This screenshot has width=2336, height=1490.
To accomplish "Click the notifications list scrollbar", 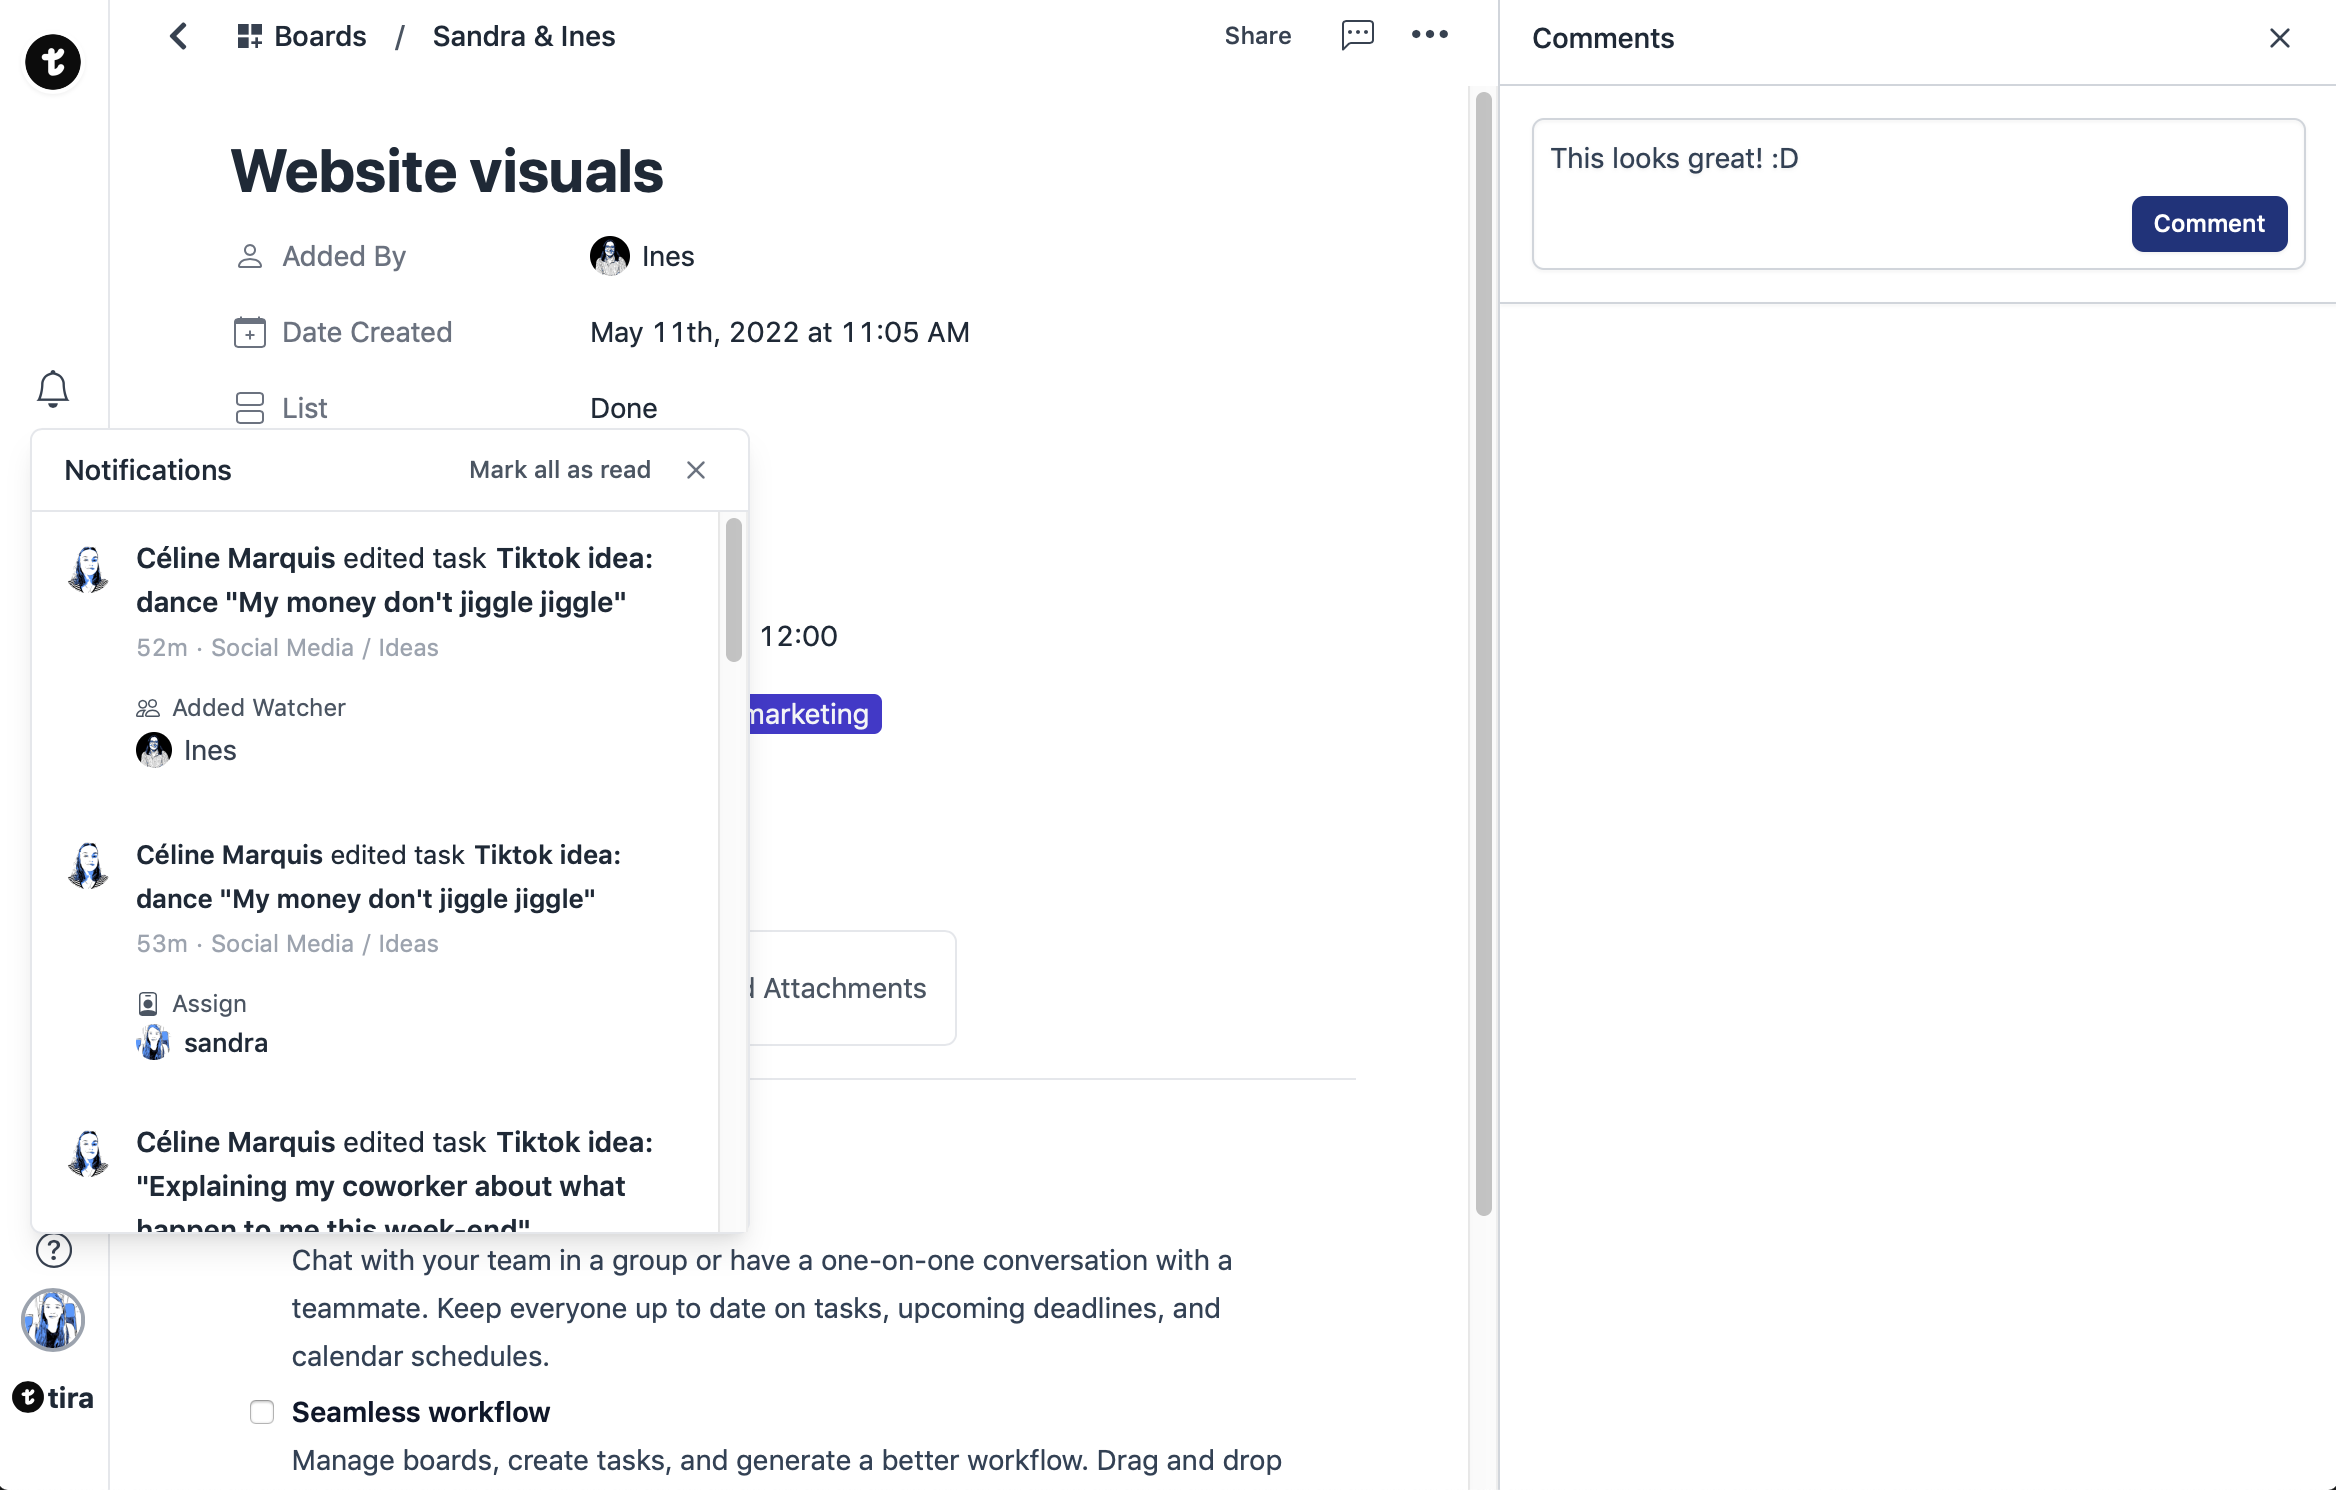I will coord(733,590).
